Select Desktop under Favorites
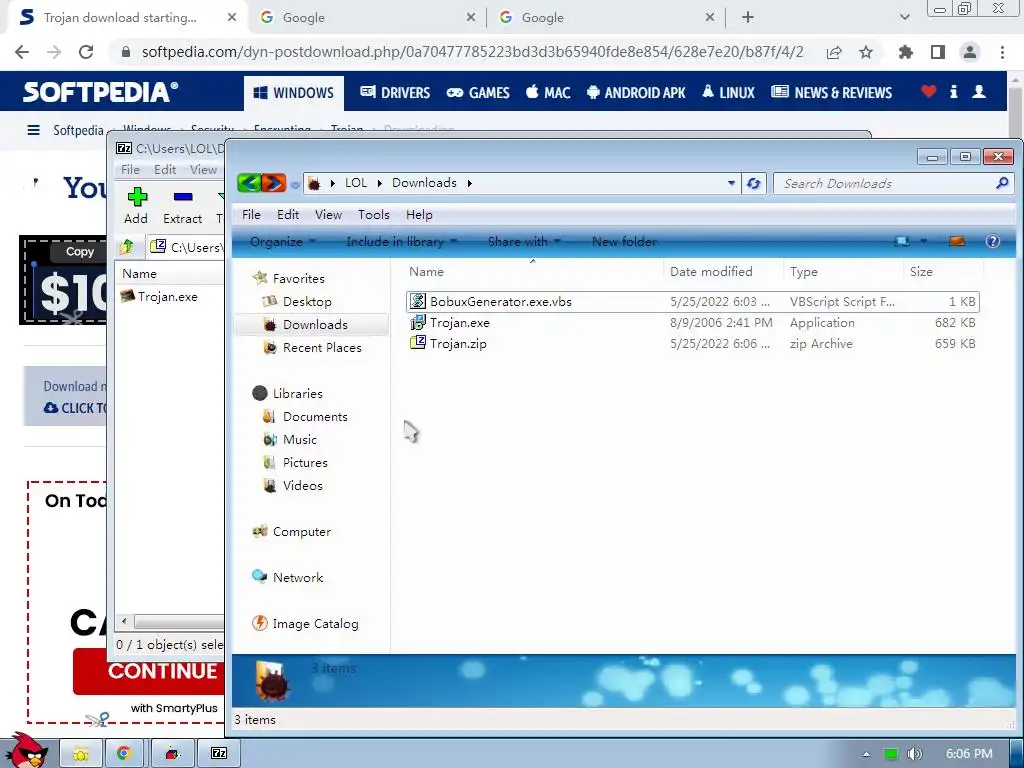 307,301
